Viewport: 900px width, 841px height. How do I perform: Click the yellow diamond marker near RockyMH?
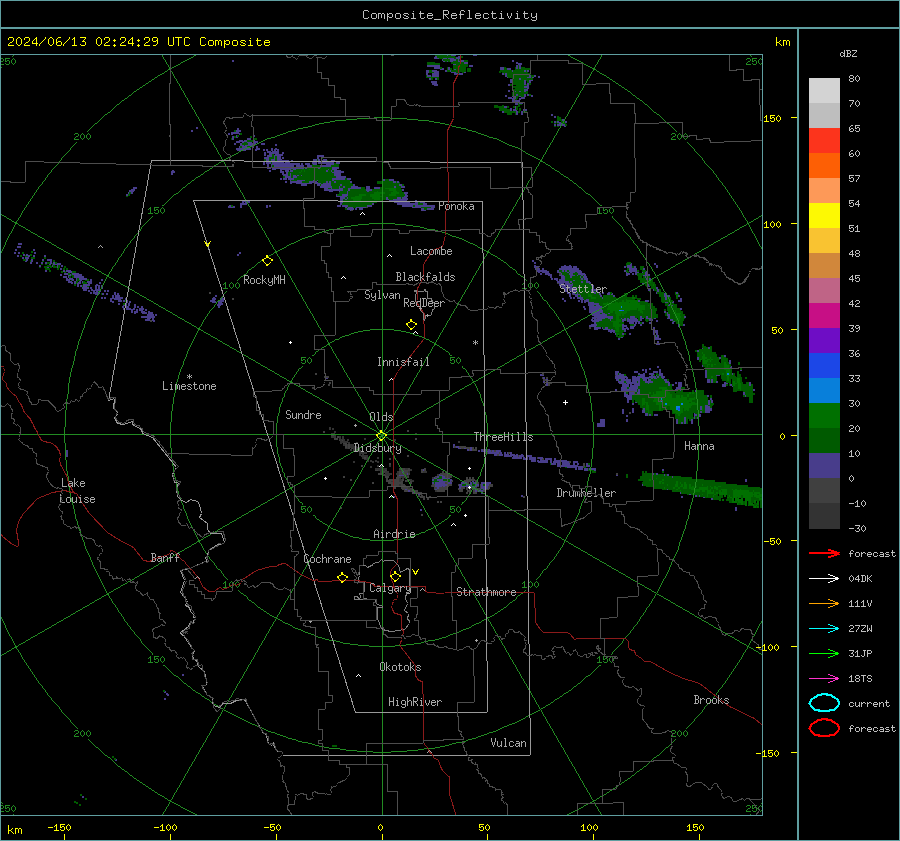[267, 261]
